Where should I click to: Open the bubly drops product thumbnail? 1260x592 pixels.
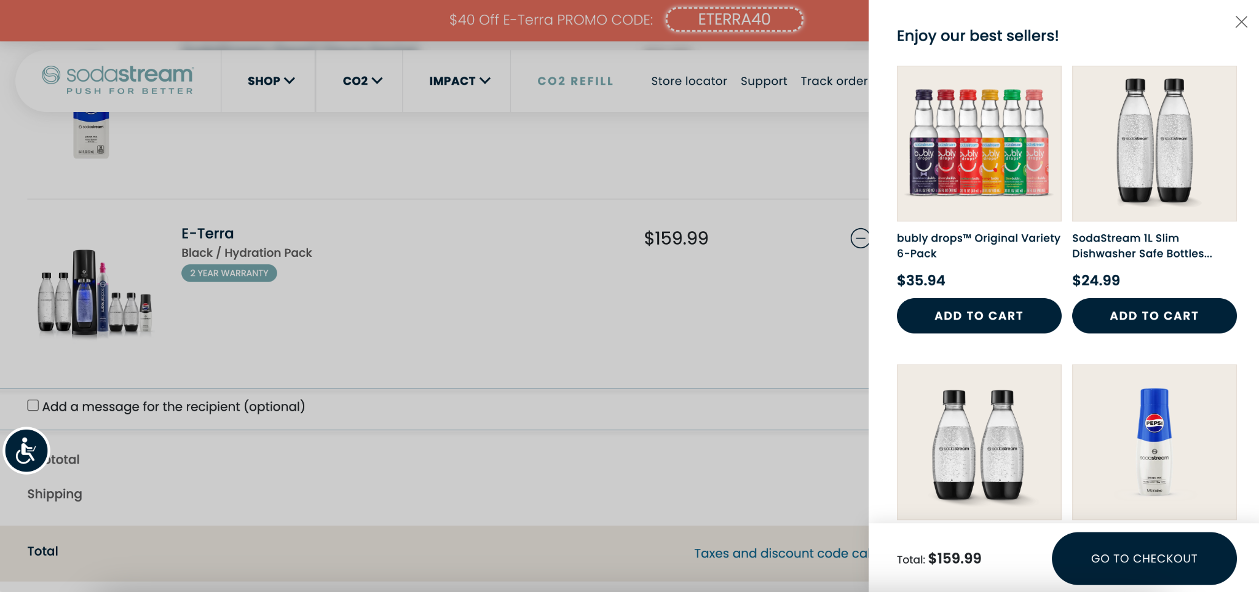(x=979, y=144)
